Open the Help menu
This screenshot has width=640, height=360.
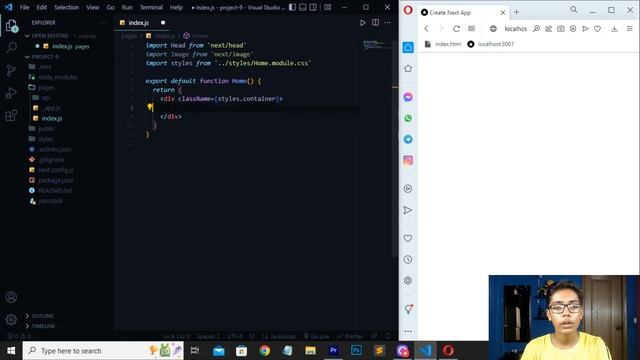click(176, 7)
